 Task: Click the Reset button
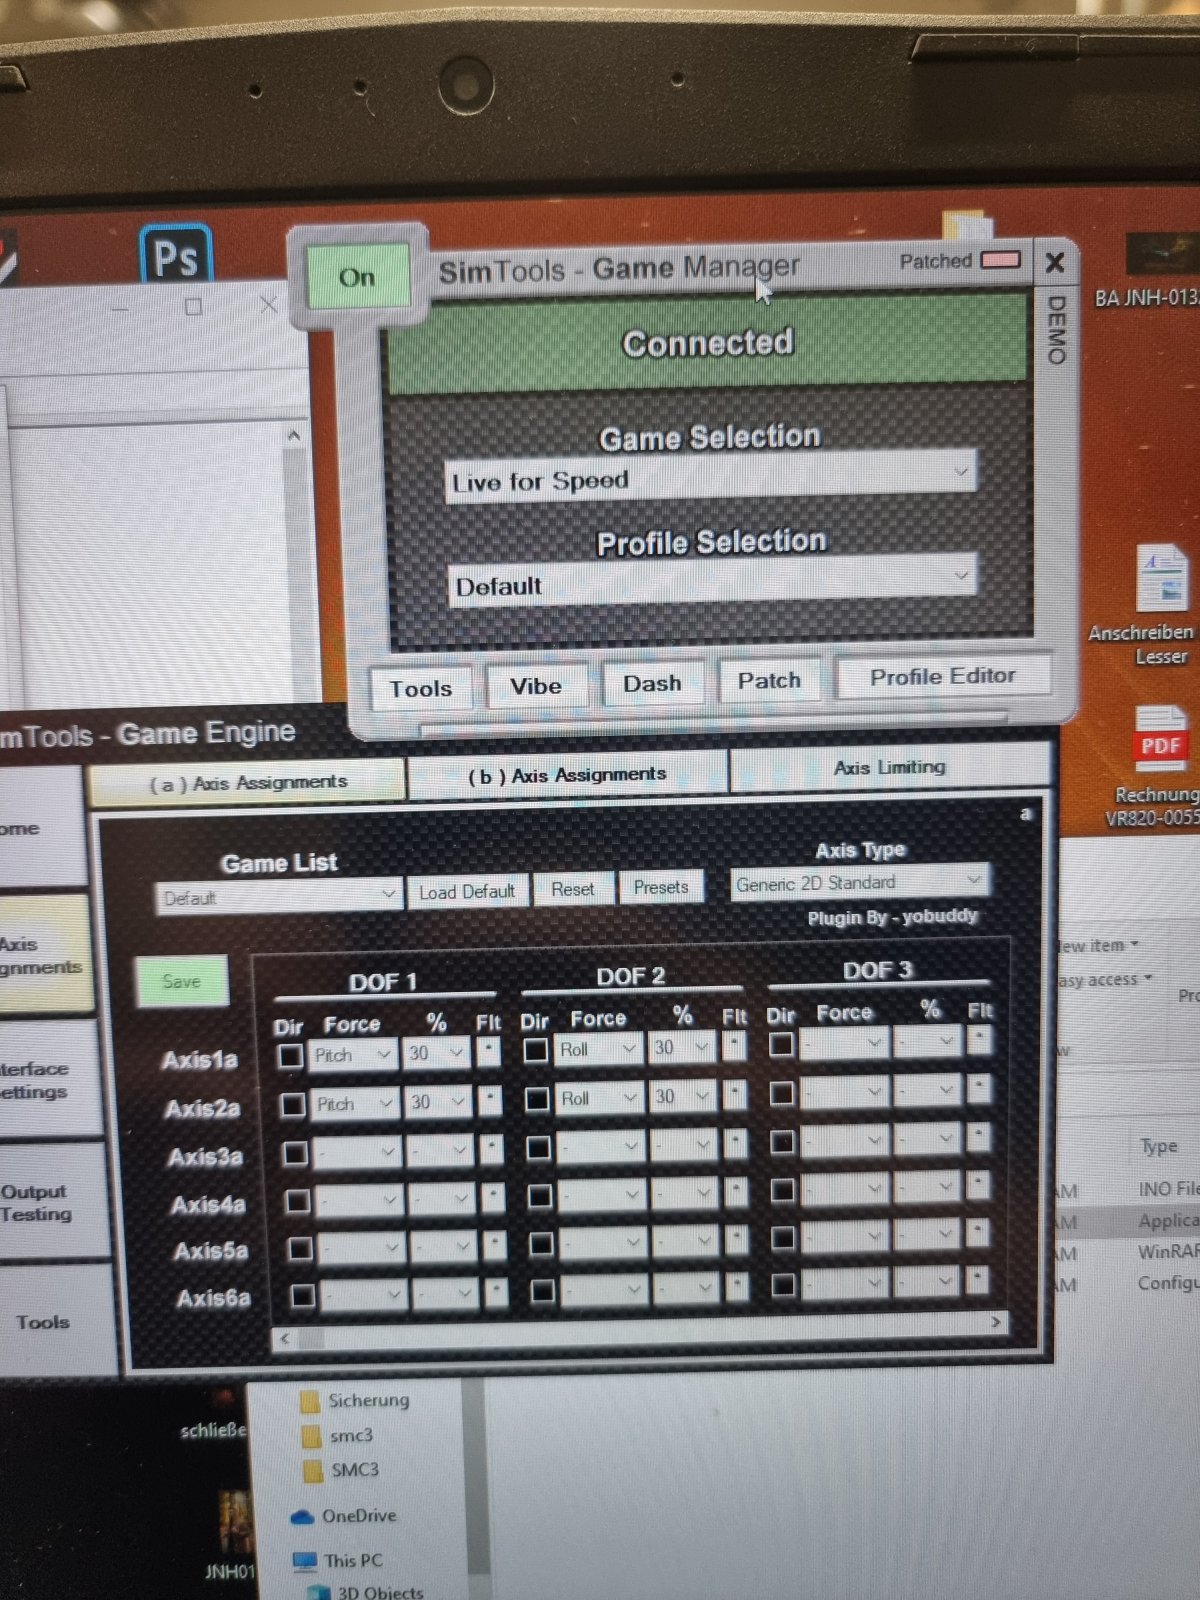[x=573, y=889]
